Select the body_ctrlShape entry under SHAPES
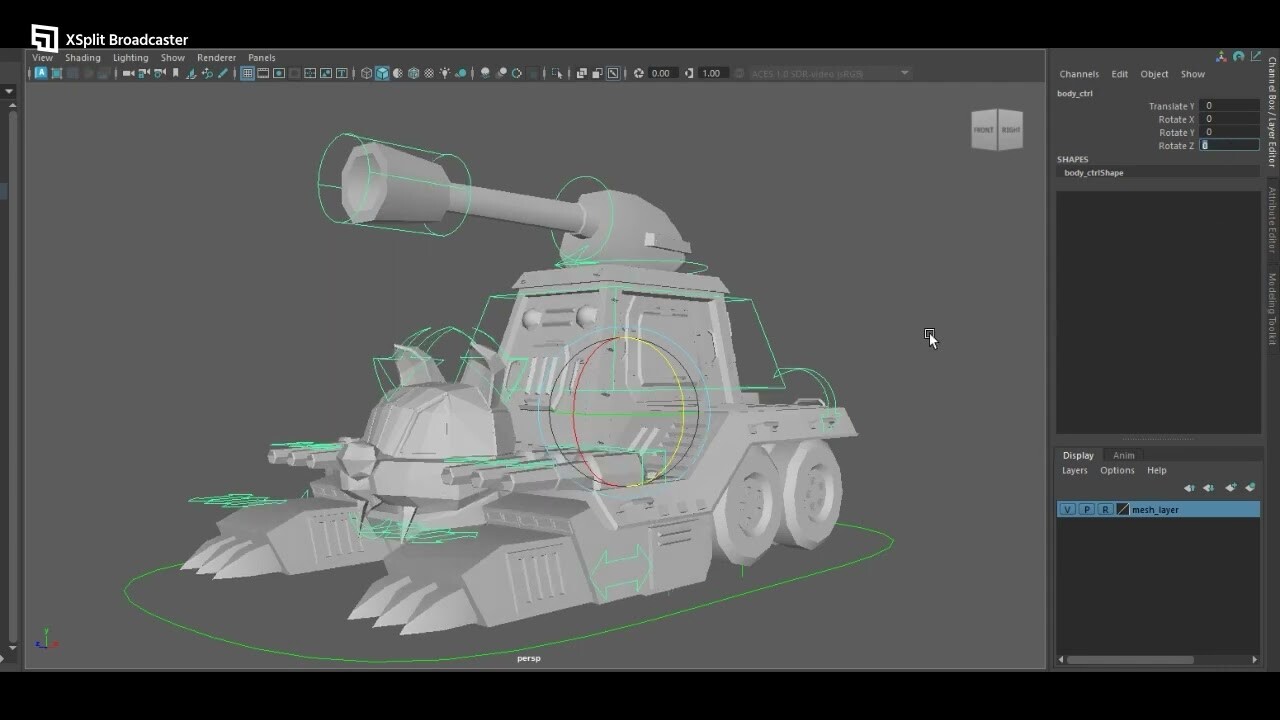 [x=1092, y=172]
